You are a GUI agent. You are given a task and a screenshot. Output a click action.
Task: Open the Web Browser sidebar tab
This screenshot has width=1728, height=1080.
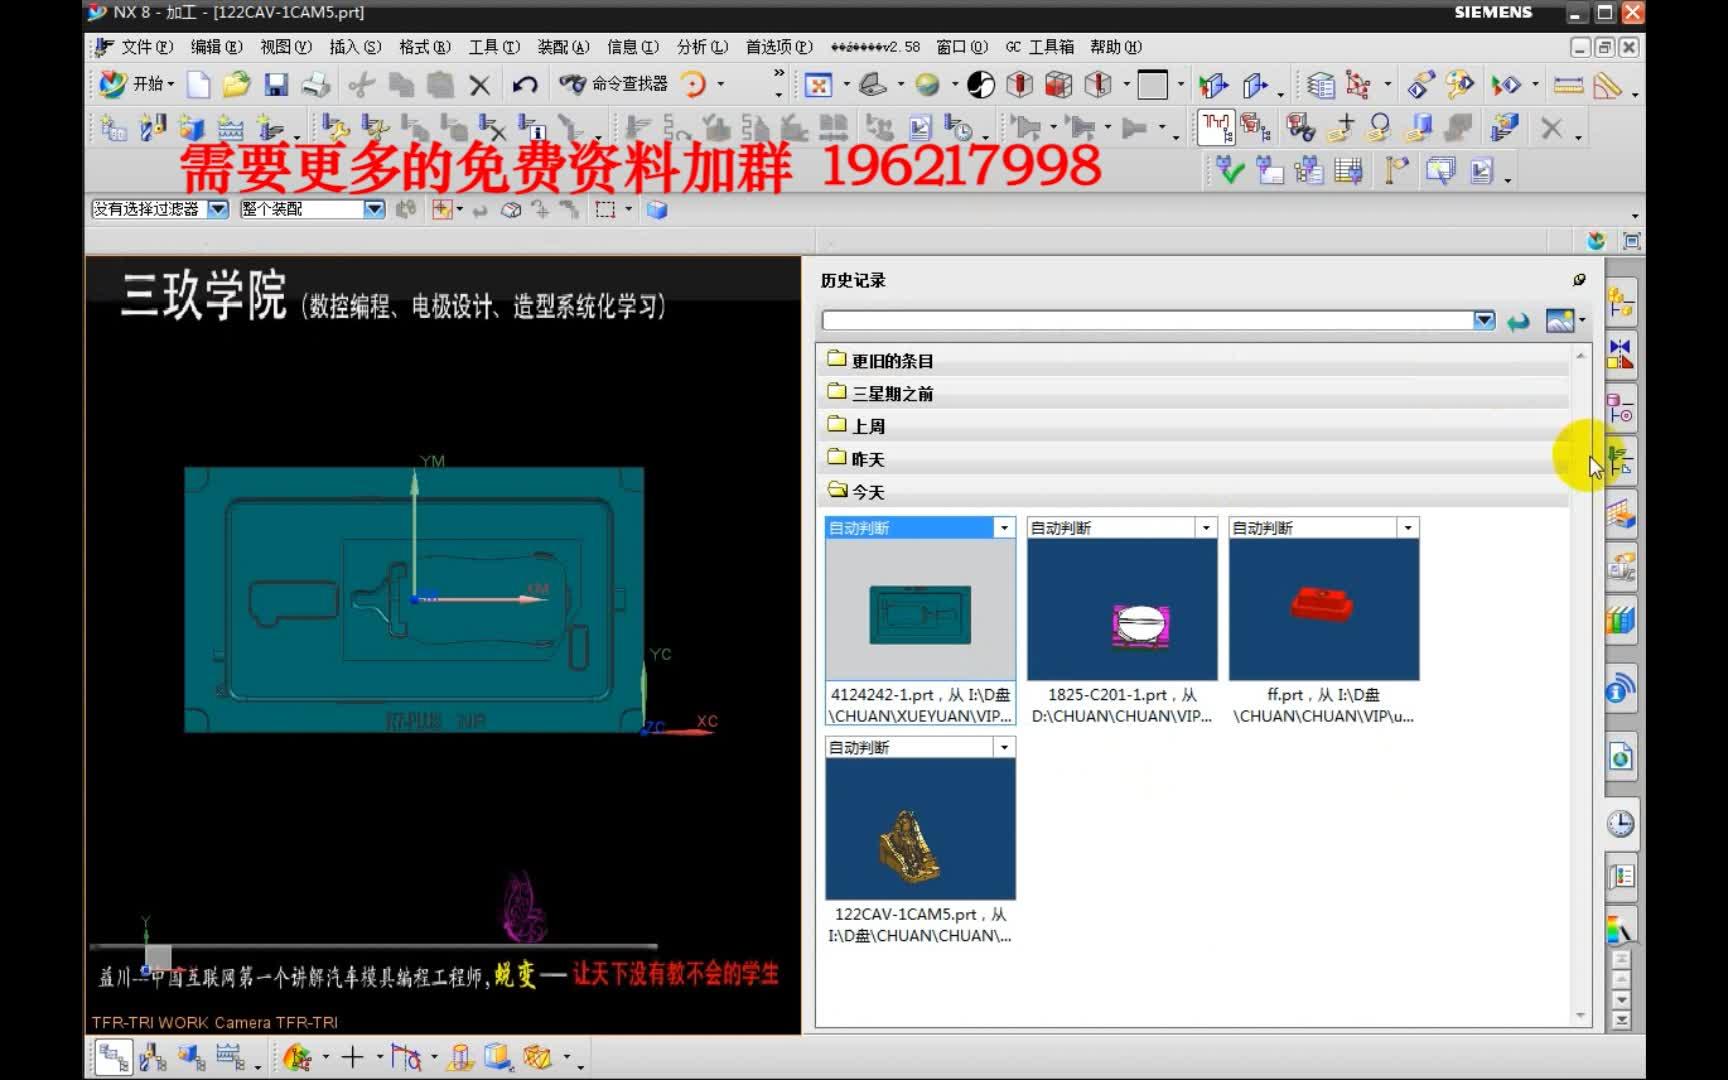click(x=1620, y=757)
